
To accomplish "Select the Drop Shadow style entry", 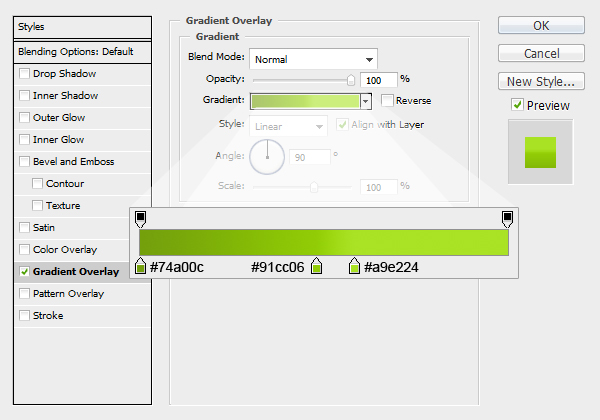I will (x=64, y=73).
